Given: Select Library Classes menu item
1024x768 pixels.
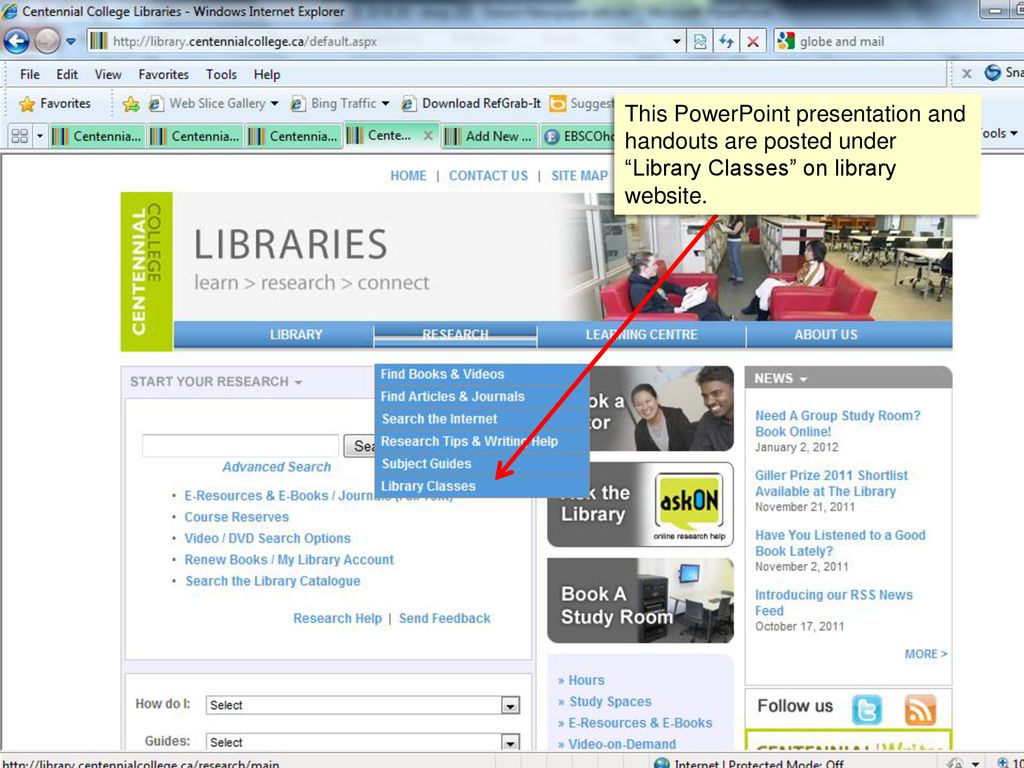Looking at the screenshot, I should coord(482,486).
